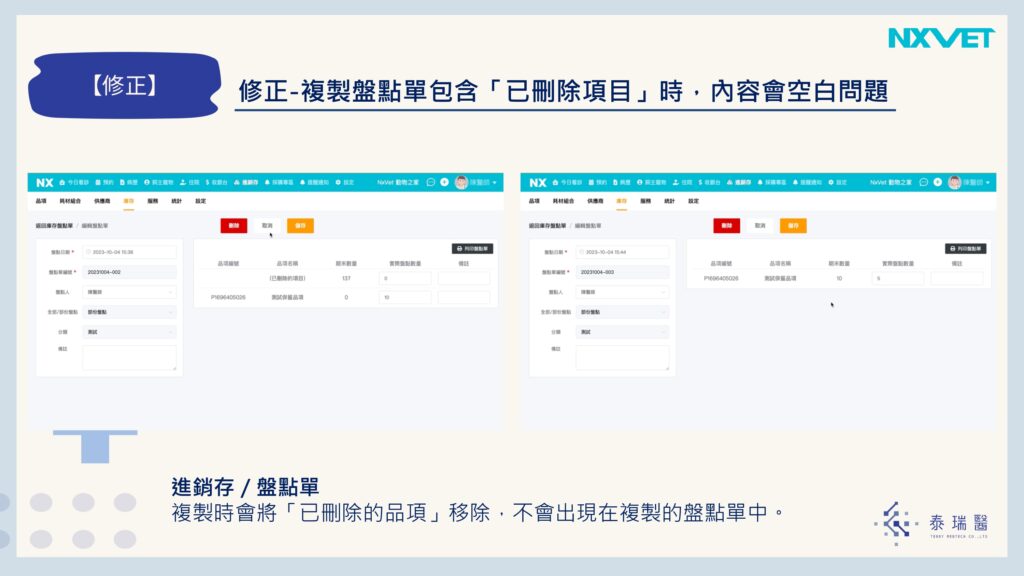Switch to 供應商 tab in left screenshot
1024x576 pixels.
click(102, 201)
